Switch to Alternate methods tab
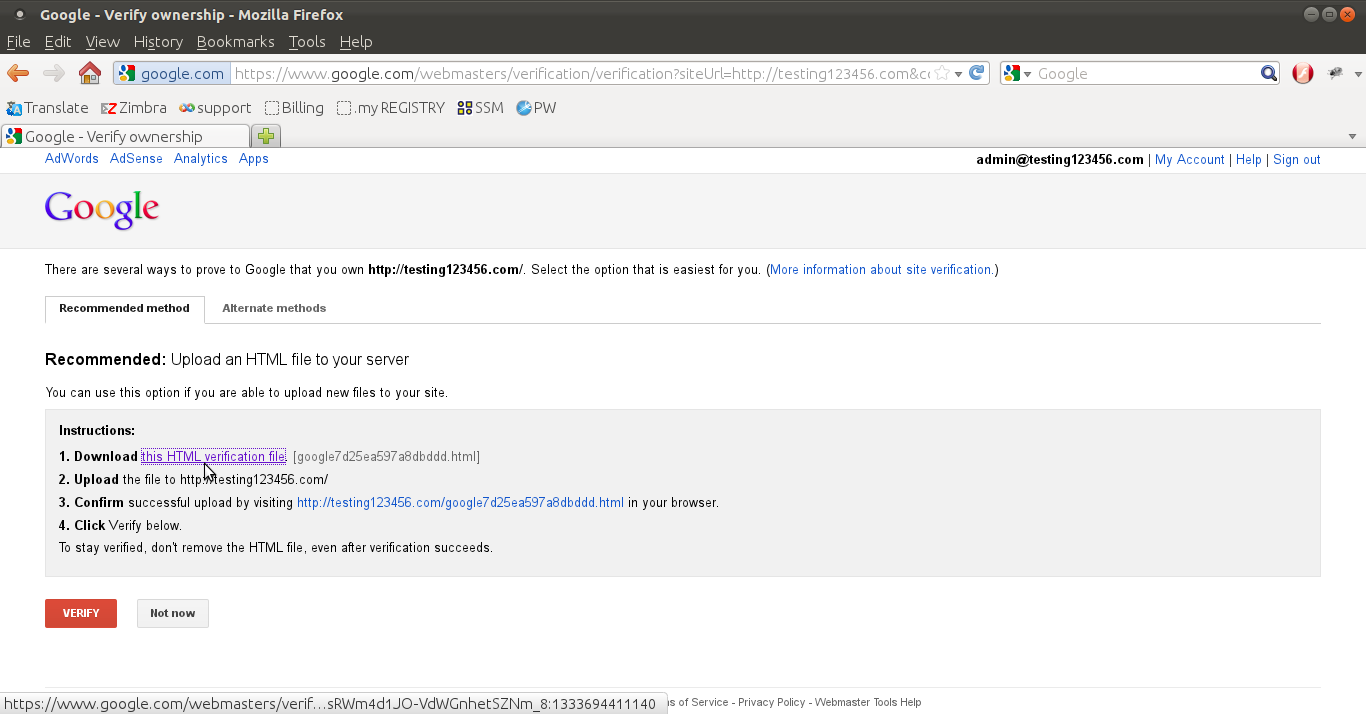Viewport: 1366px width, 714px height. click(x=274, y=308)
